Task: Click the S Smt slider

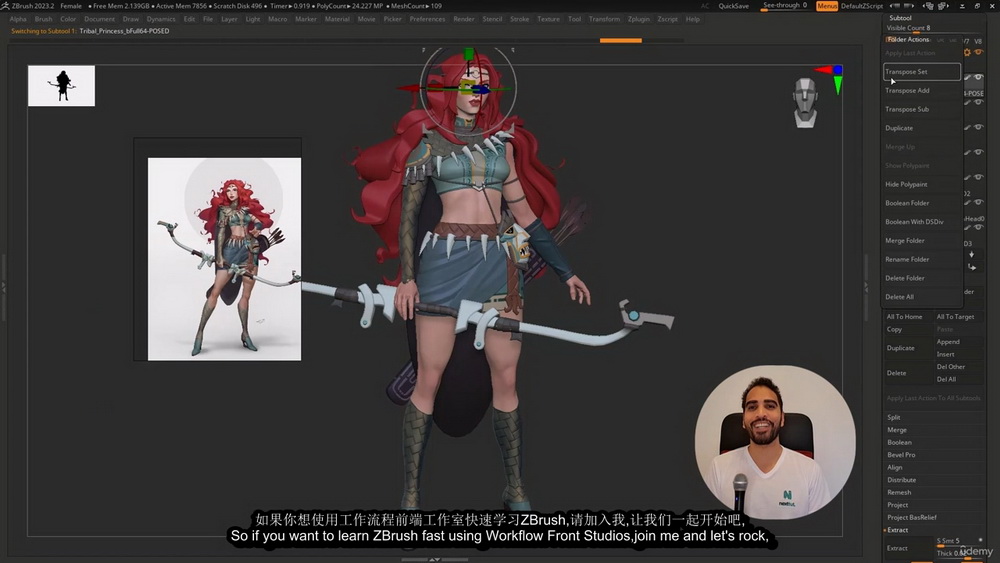Action: pos(959,541)
